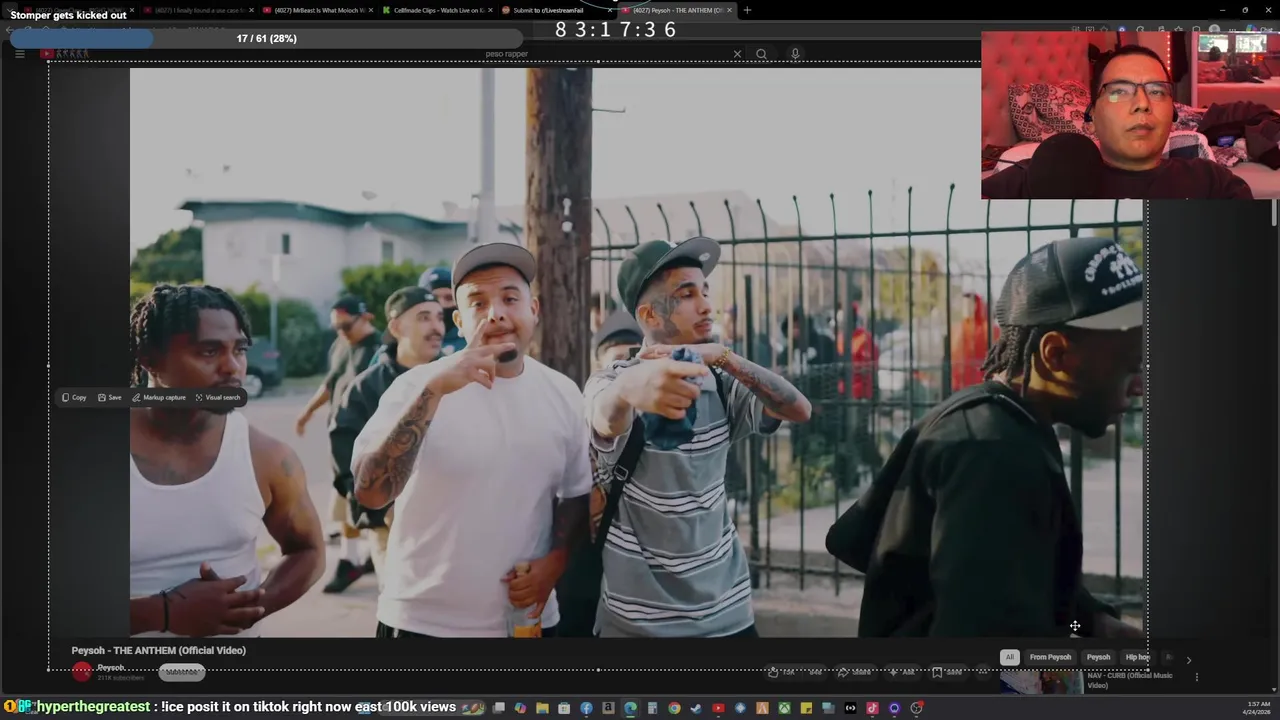Go to YouTube home via logo
Viewport: 1280px width, 720px height.
tap(65, 54)
